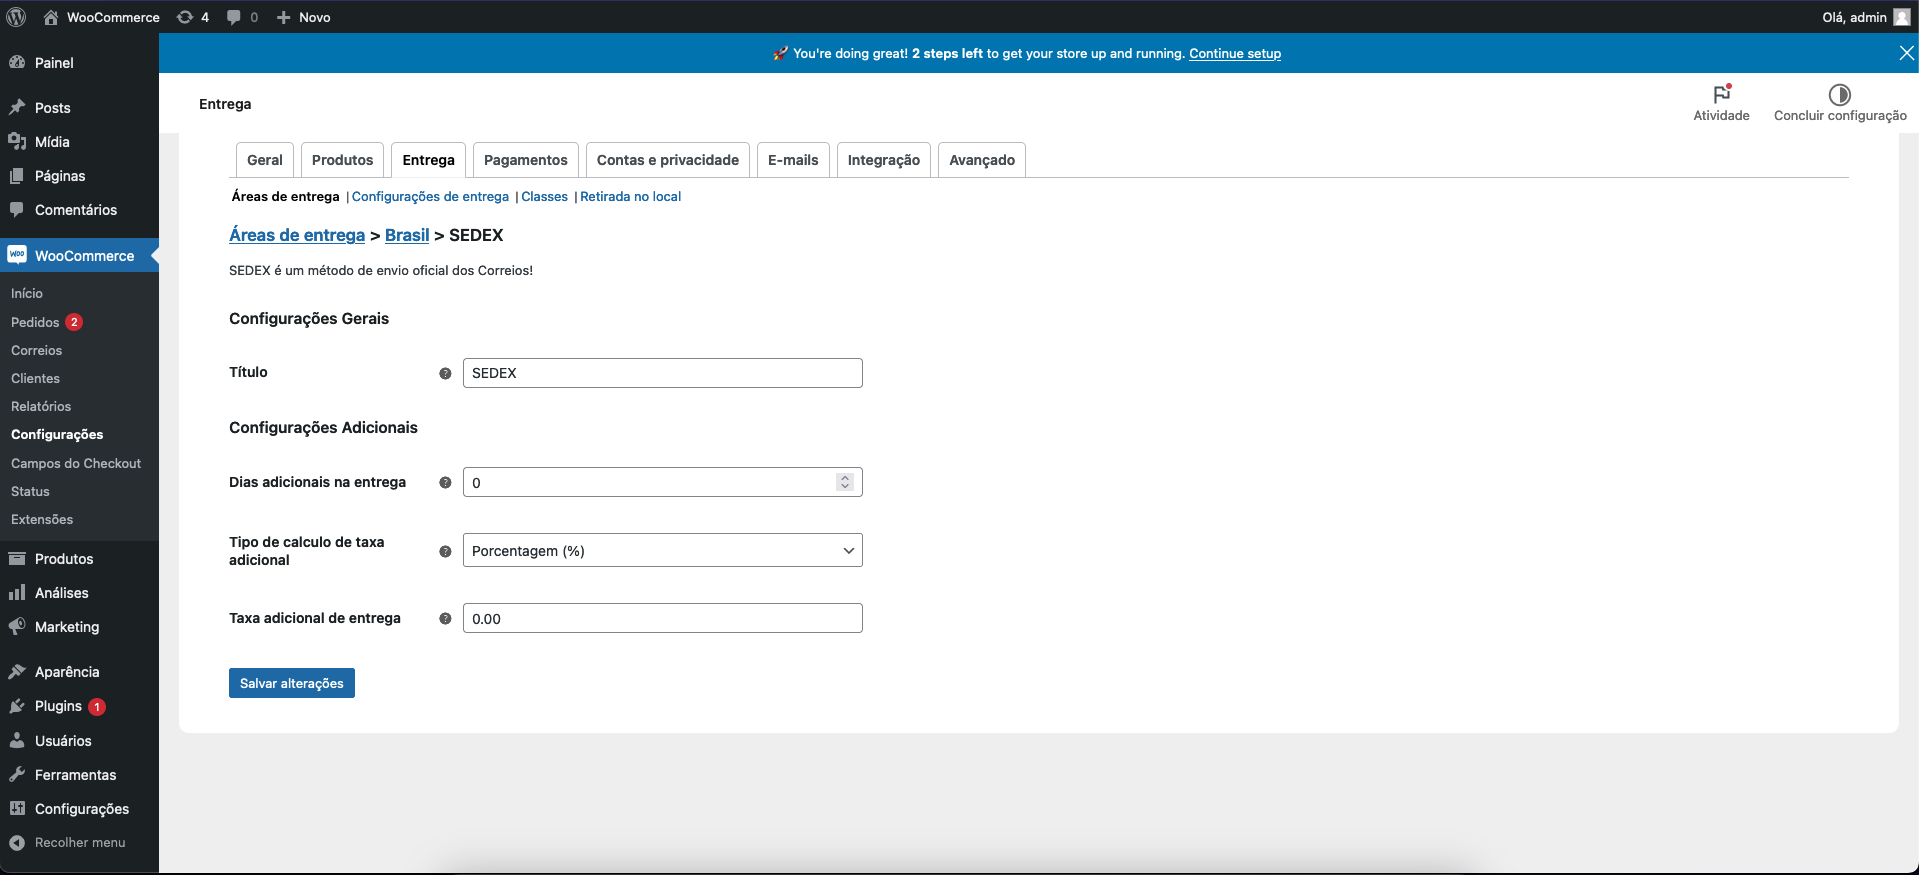Viewport: 1919px width, 875px height.
Task: Open Status submenu item
Action: click(30, 491)
